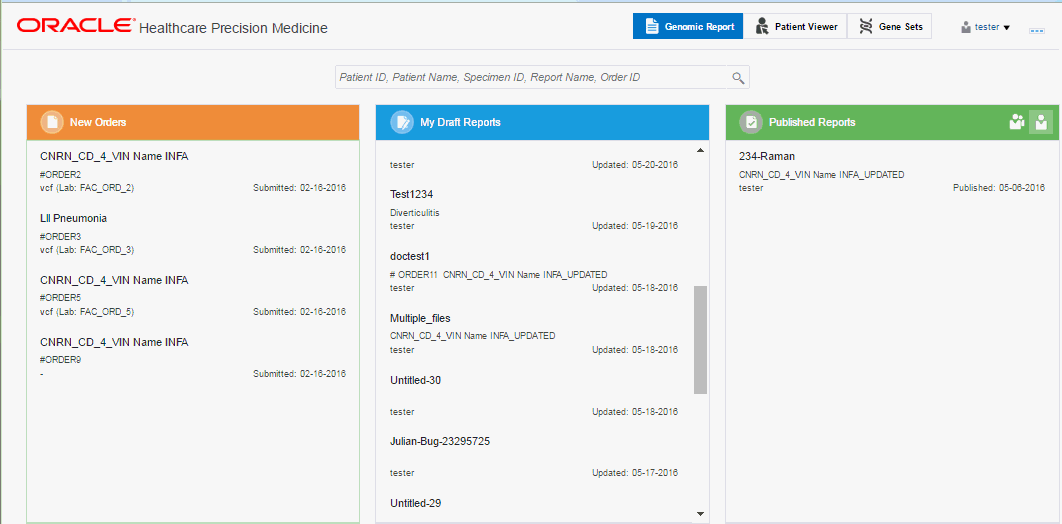Click the Gene Sets DNA icon
The image size is (1062, 524).
tap(866, 26)
